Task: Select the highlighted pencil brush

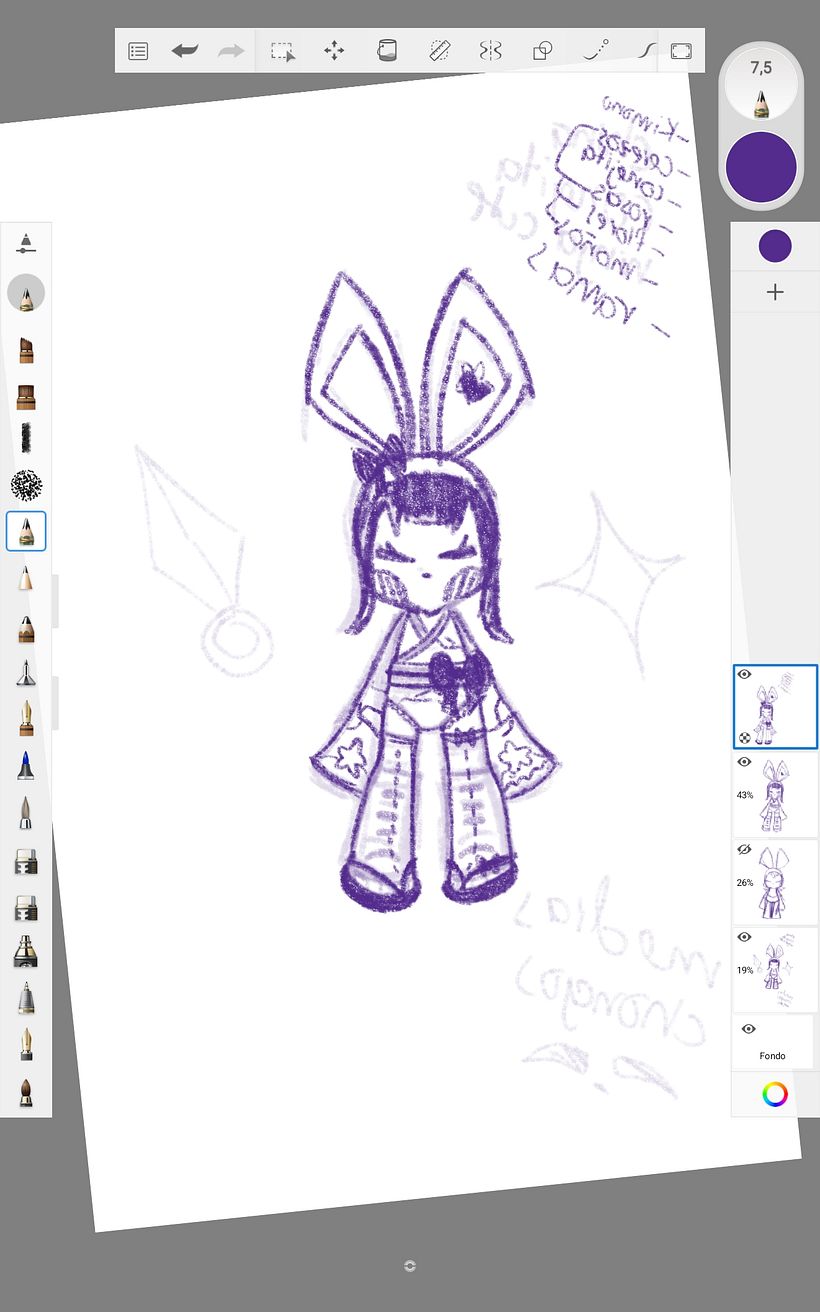Action: pyautogui.click(x=26, y=531)
